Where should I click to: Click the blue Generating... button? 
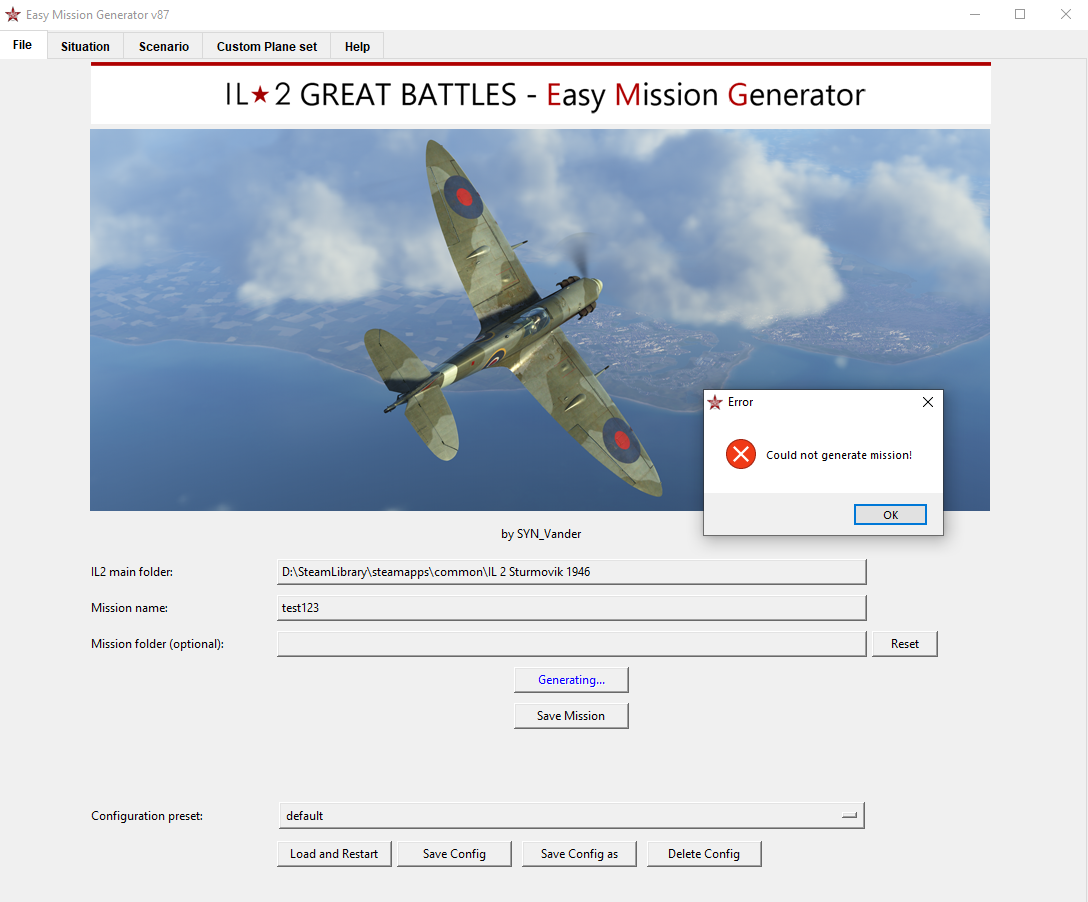coord(571,680)
